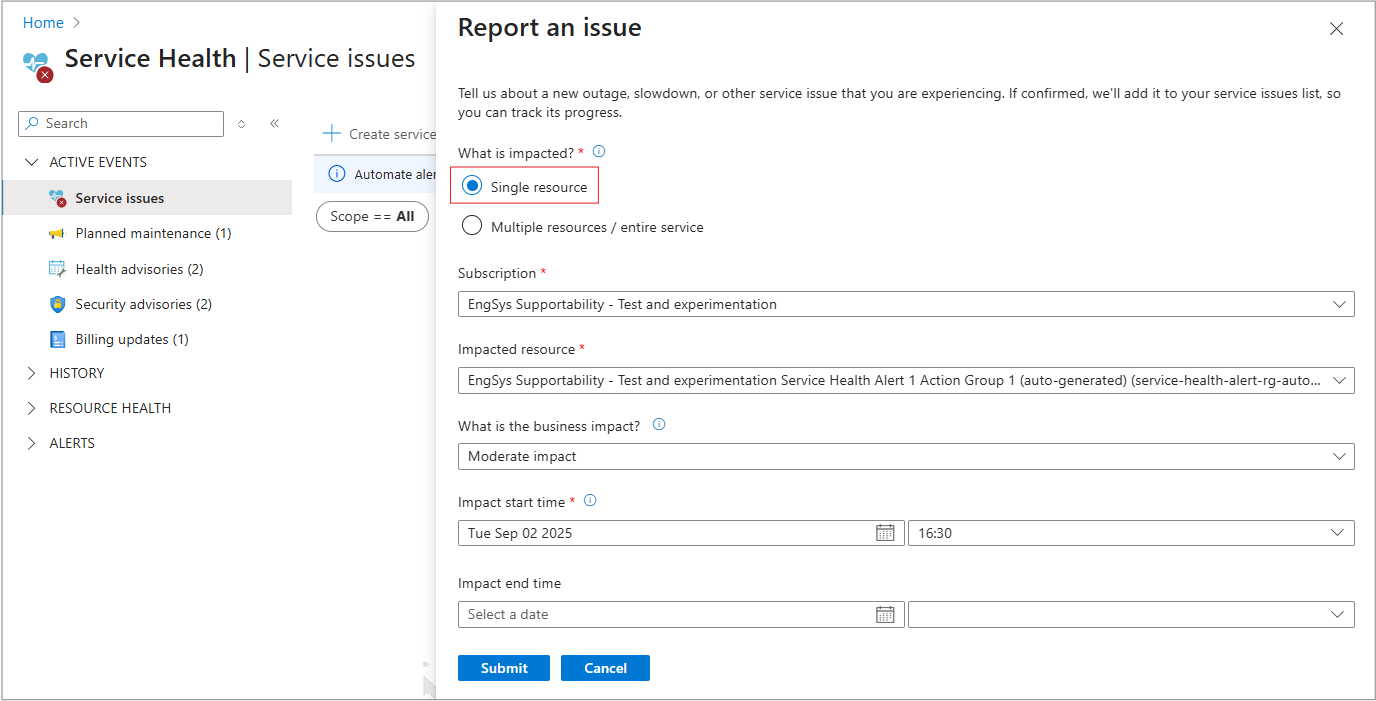
Task: Click info icon next to Impact start time
Action: tap(590, 501)
